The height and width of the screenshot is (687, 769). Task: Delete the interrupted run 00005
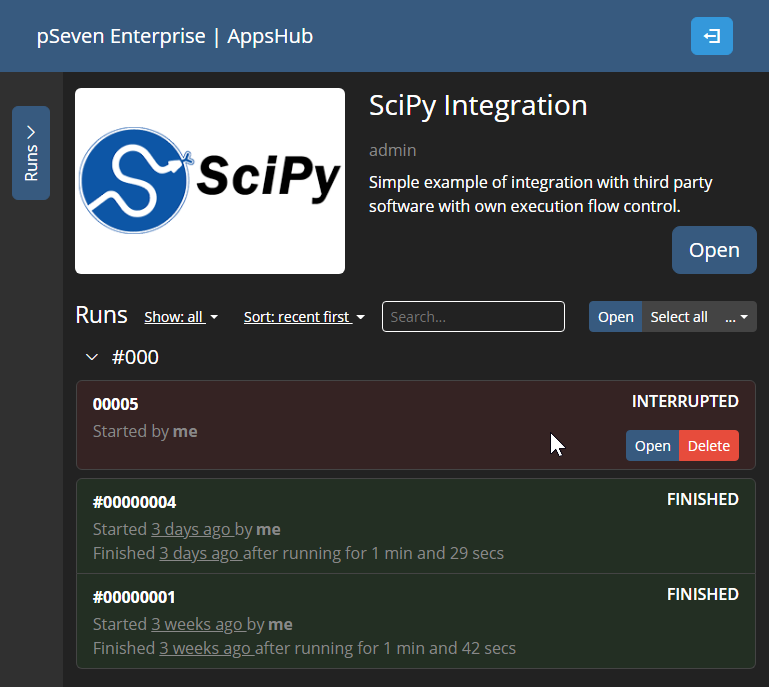click(708, 446)
